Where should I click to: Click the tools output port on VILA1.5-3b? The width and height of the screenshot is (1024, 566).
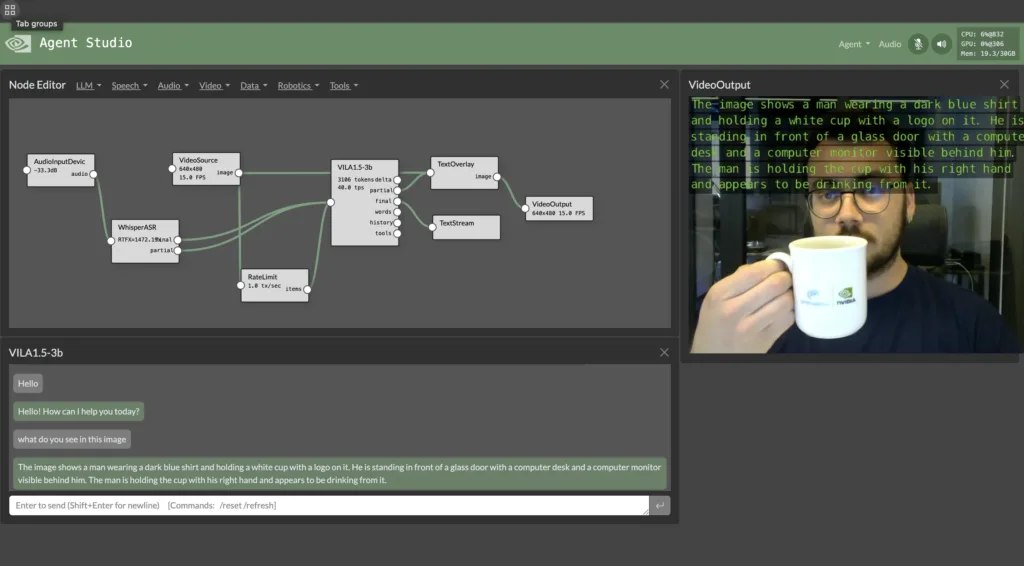click(x=397, y=233)
